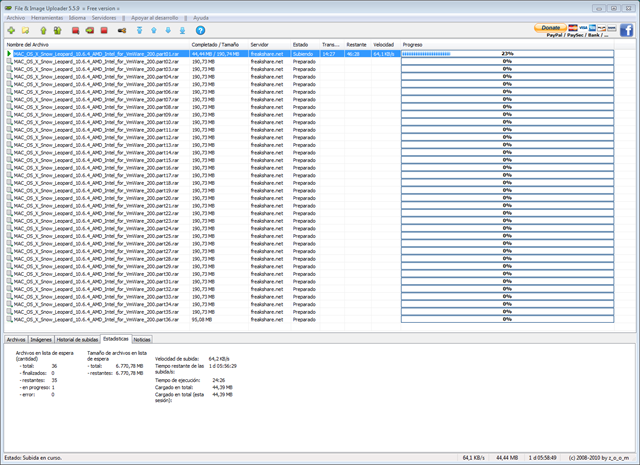Click the blue question mark help icon

tap(200, 30)
